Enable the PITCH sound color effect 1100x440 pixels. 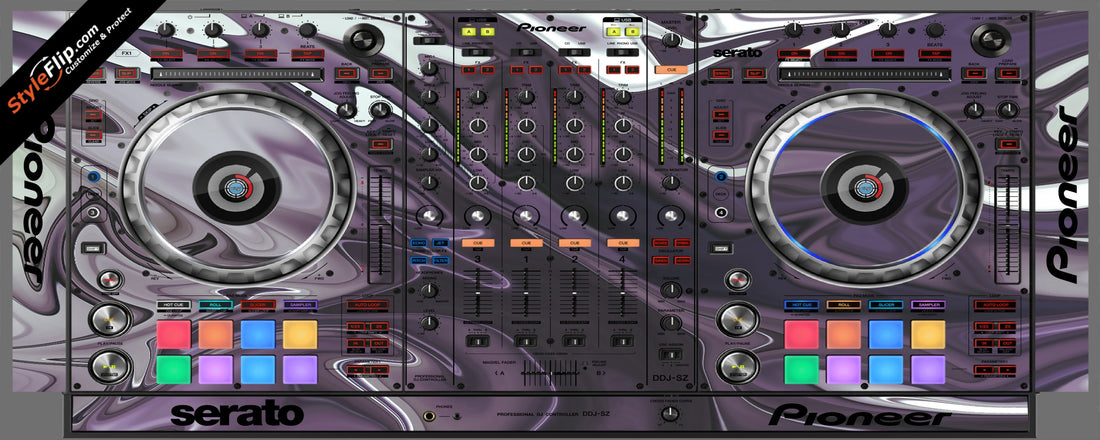tap(420, 260)
